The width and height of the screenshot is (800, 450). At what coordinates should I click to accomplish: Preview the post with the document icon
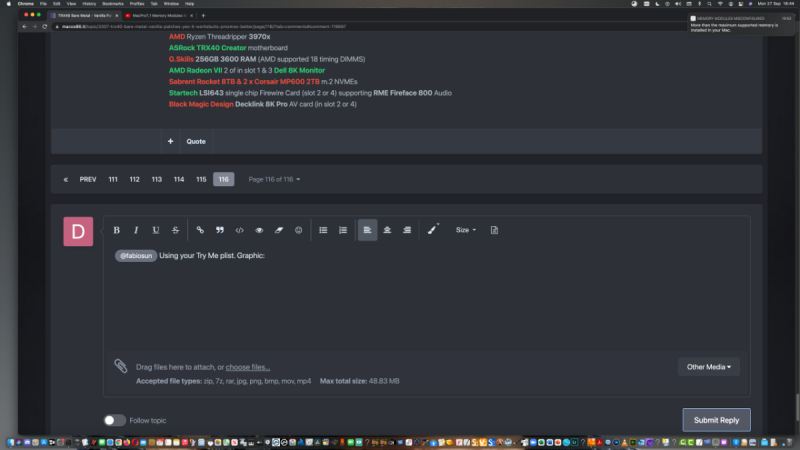click(x=494, y=230)
